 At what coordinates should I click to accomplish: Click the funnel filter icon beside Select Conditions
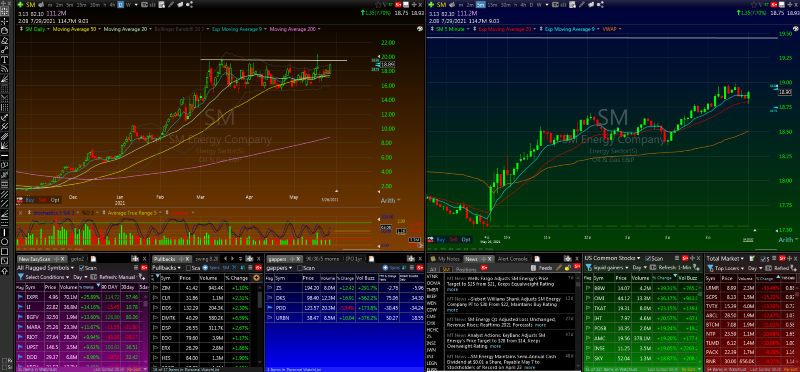[x=20, y=277]
